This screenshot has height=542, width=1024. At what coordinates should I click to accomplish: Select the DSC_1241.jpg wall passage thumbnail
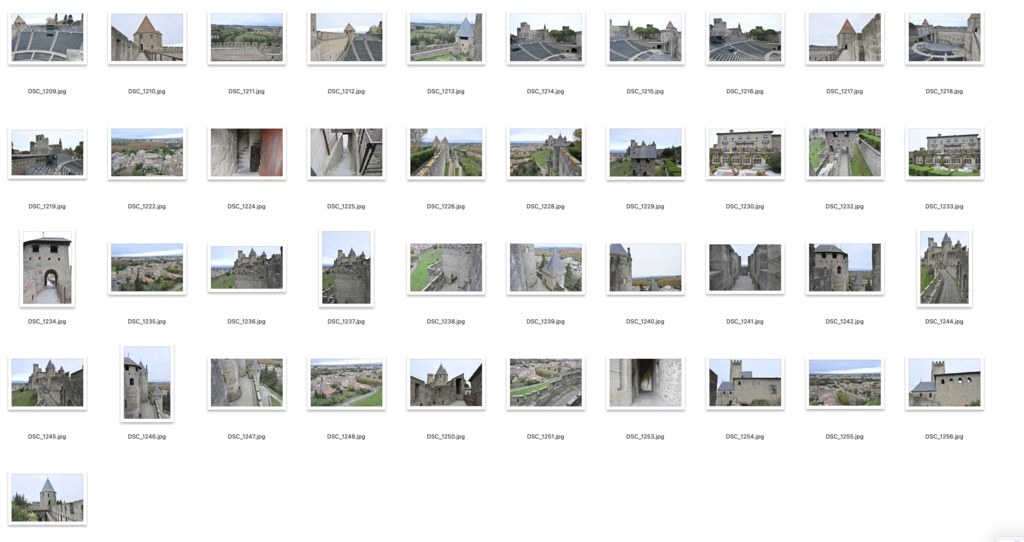pos(745,268)
